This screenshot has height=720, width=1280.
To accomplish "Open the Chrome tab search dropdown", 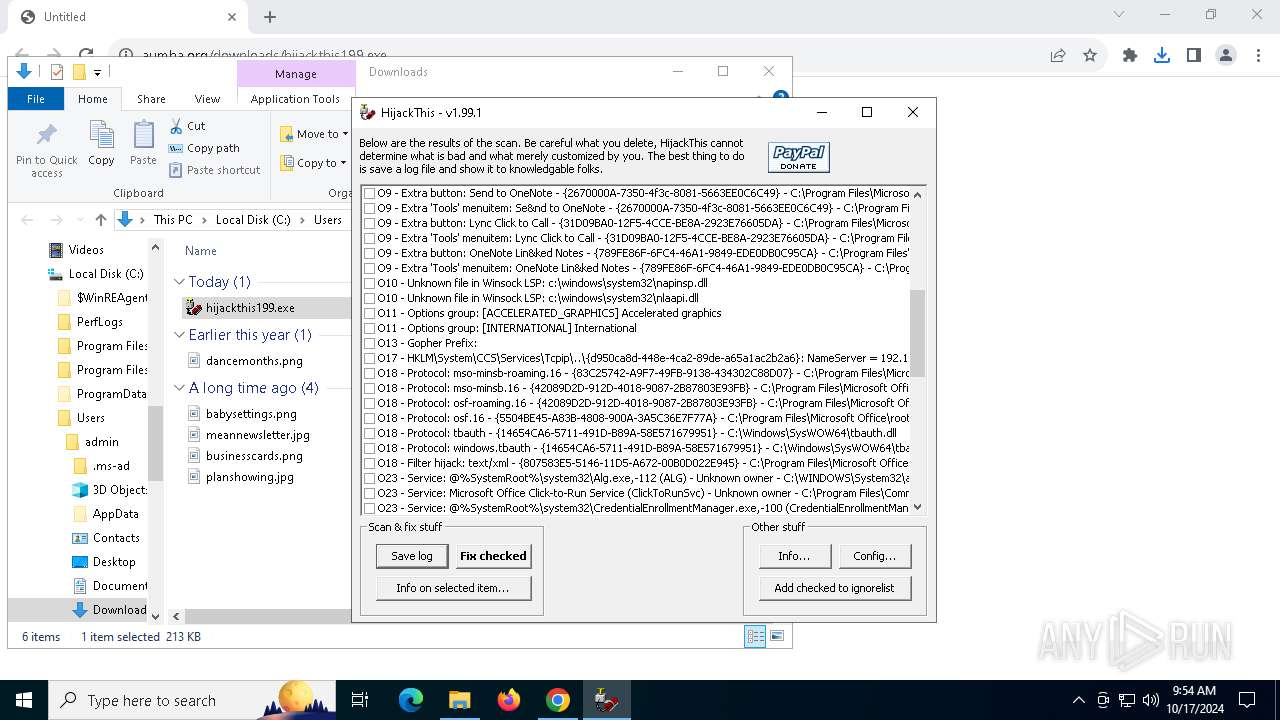I will coord(1119,15).
